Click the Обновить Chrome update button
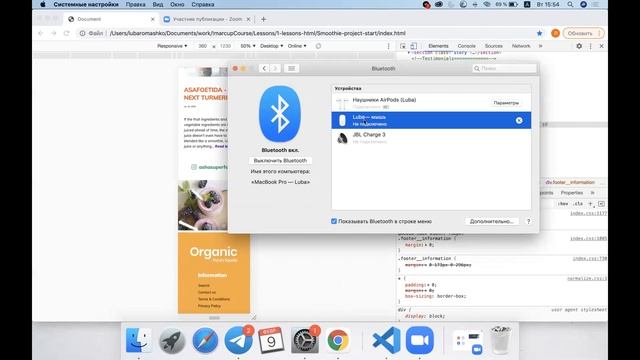The image size is (640, 360). (583, 33)
